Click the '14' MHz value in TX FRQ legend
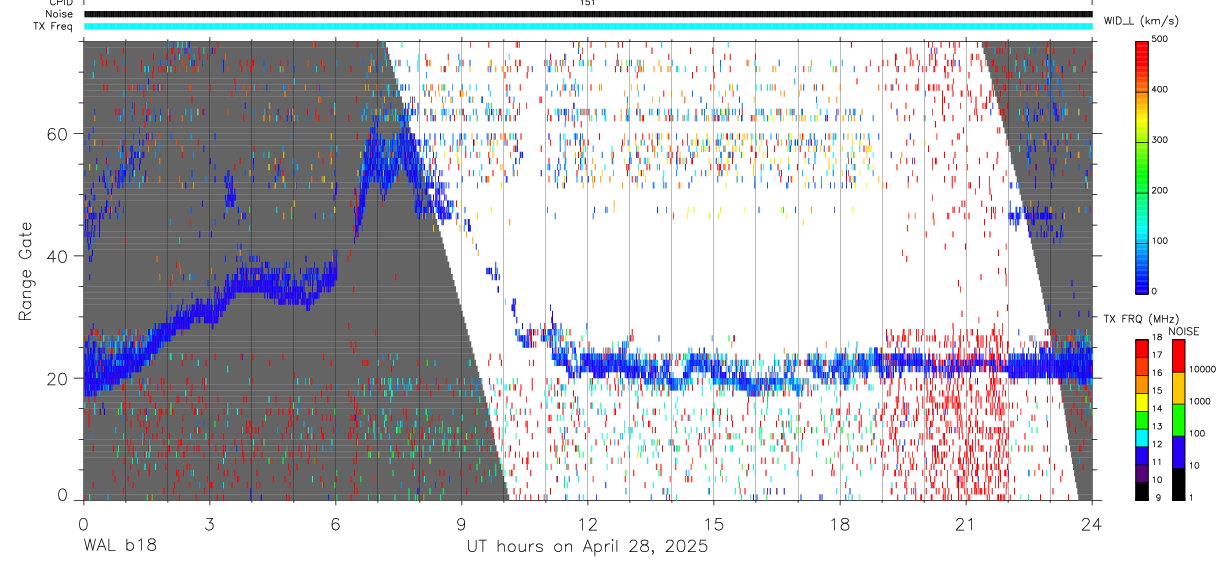Viewport: 1228px width, 567px height. (x=1156, y=409)
